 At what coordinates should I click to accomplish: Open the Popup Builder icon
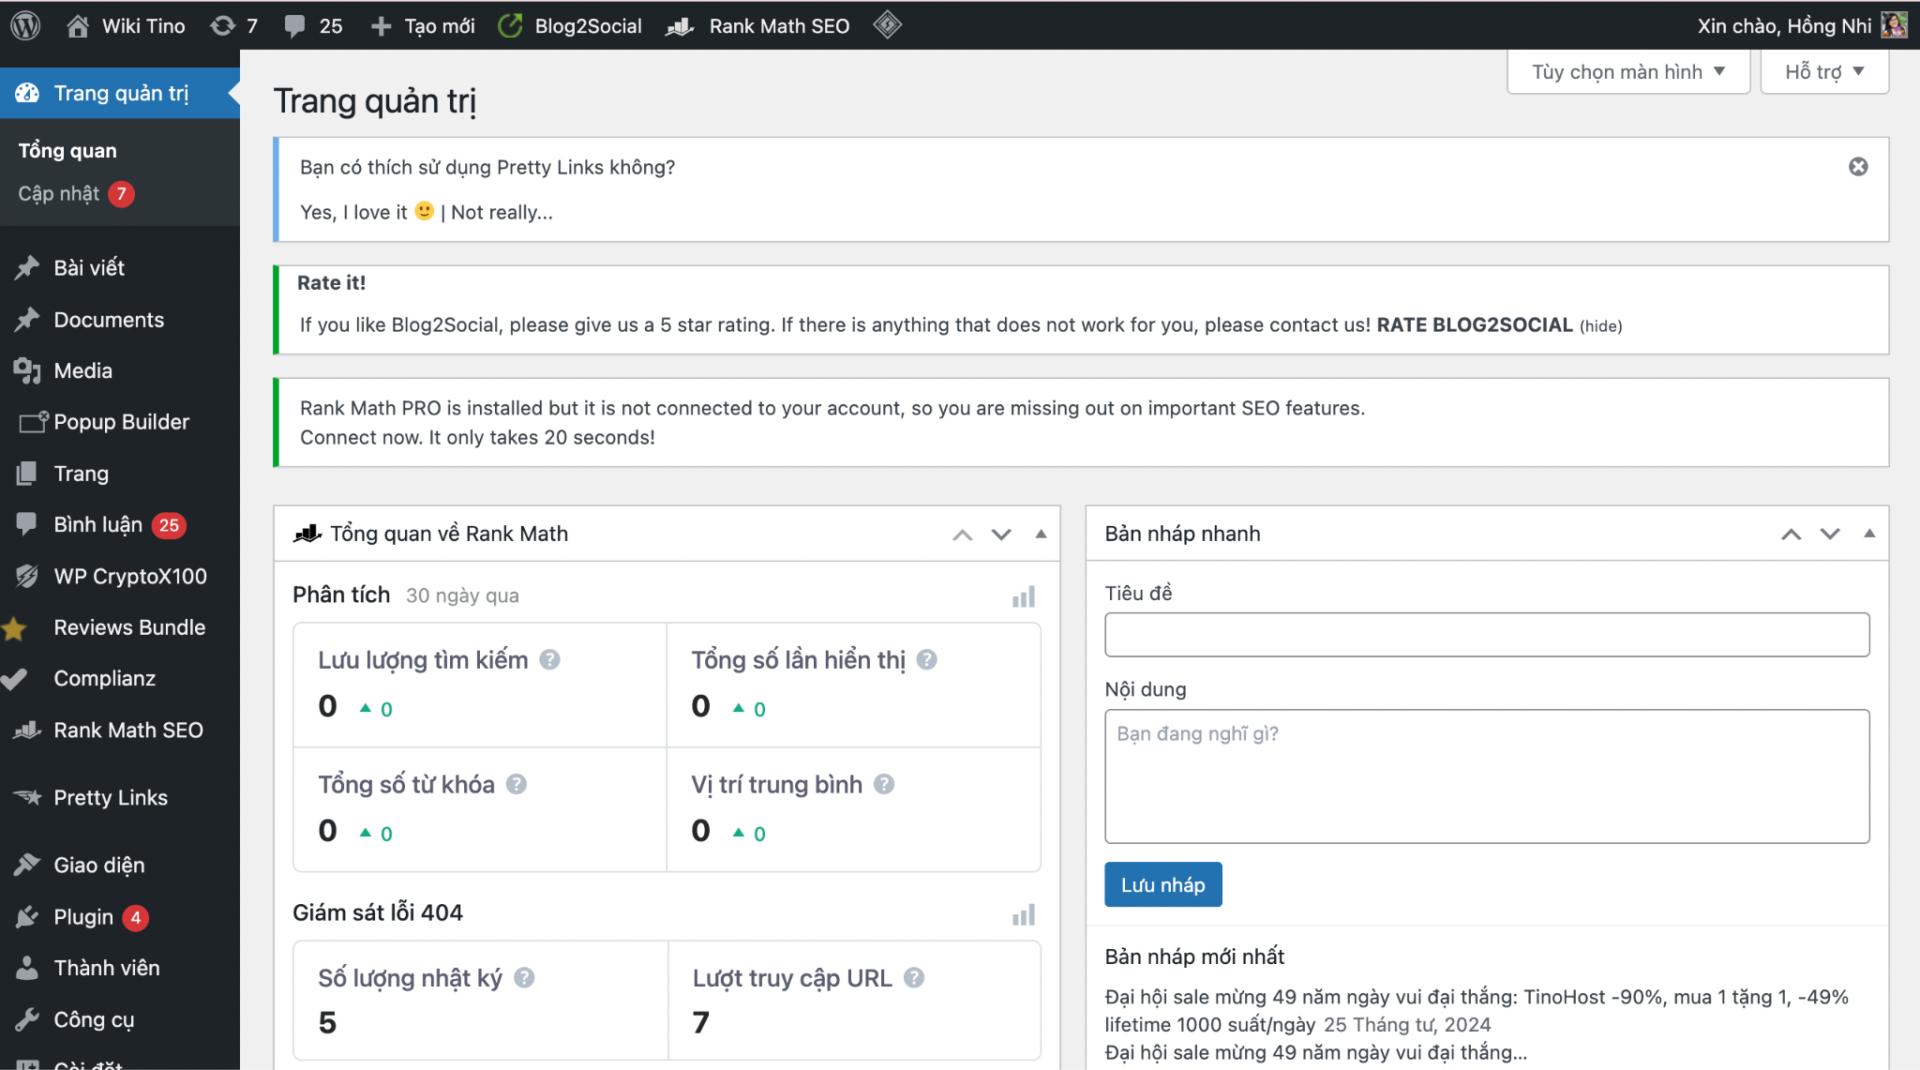click(33, 422)
